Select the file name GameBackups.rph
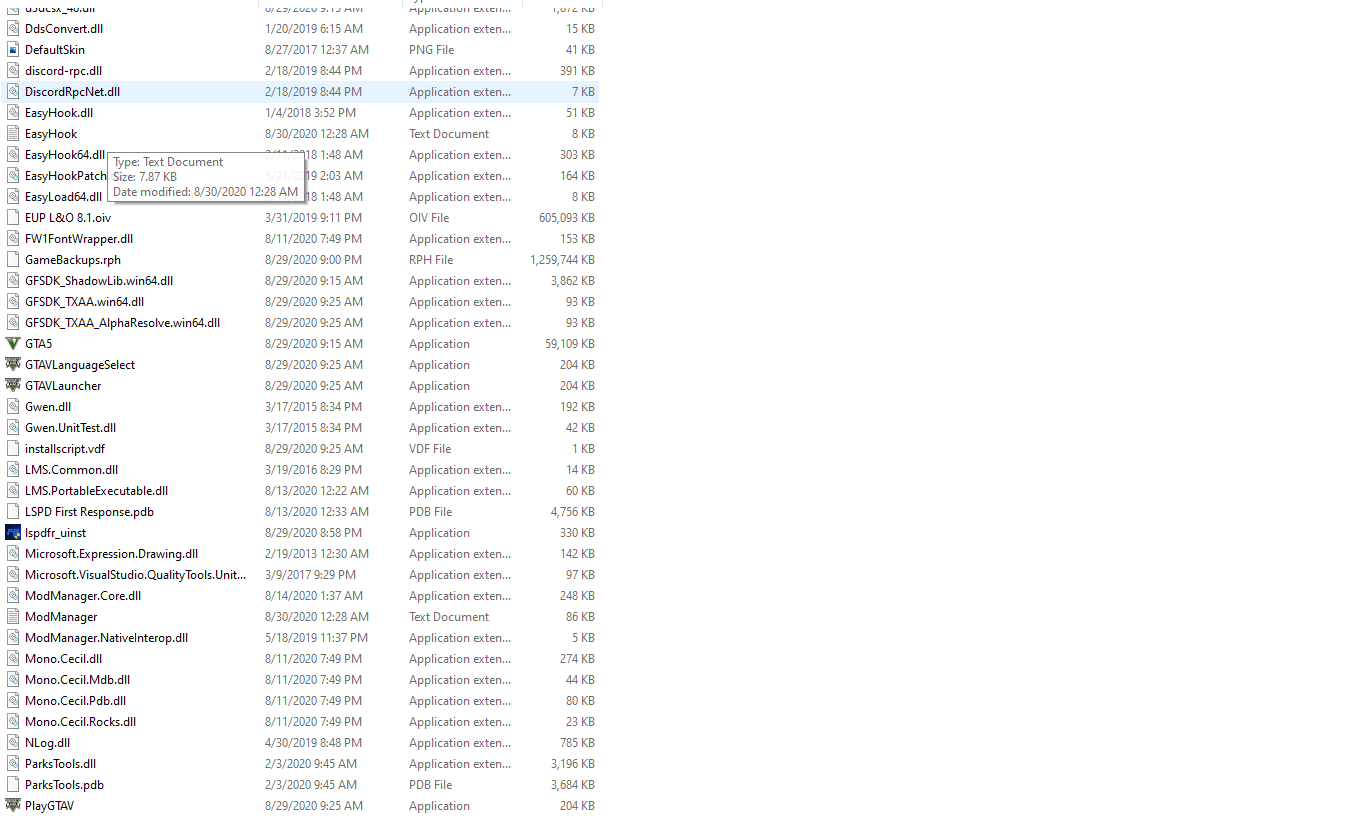The width and height of the screenshot is (1356, 816). [x=73, y=260]
